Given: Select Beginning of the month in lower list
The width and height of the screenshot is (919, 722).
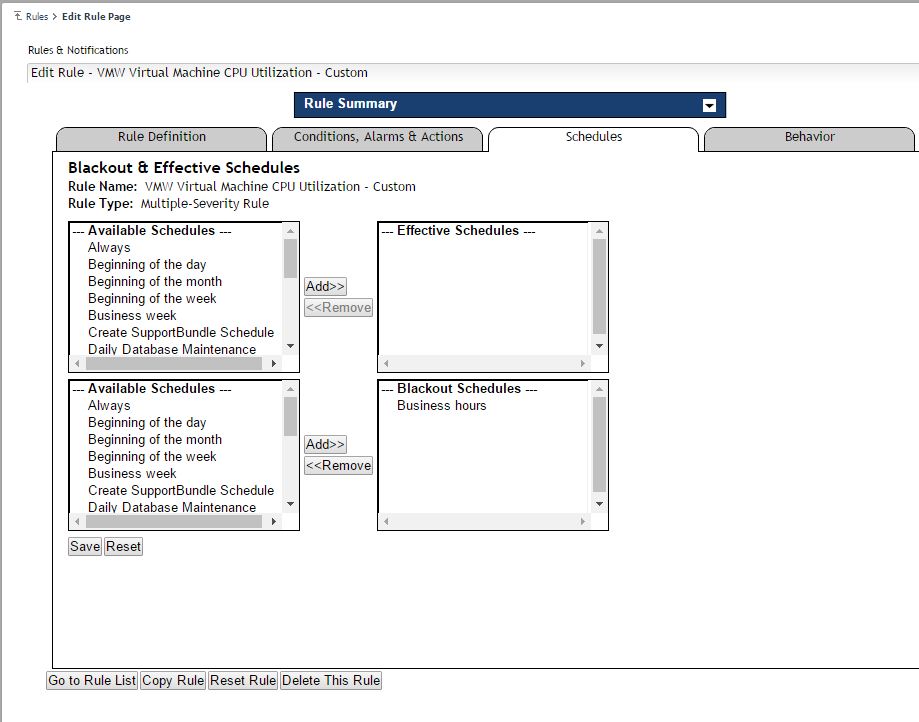Looking at the screenshot, I should (x=155, y=440).
